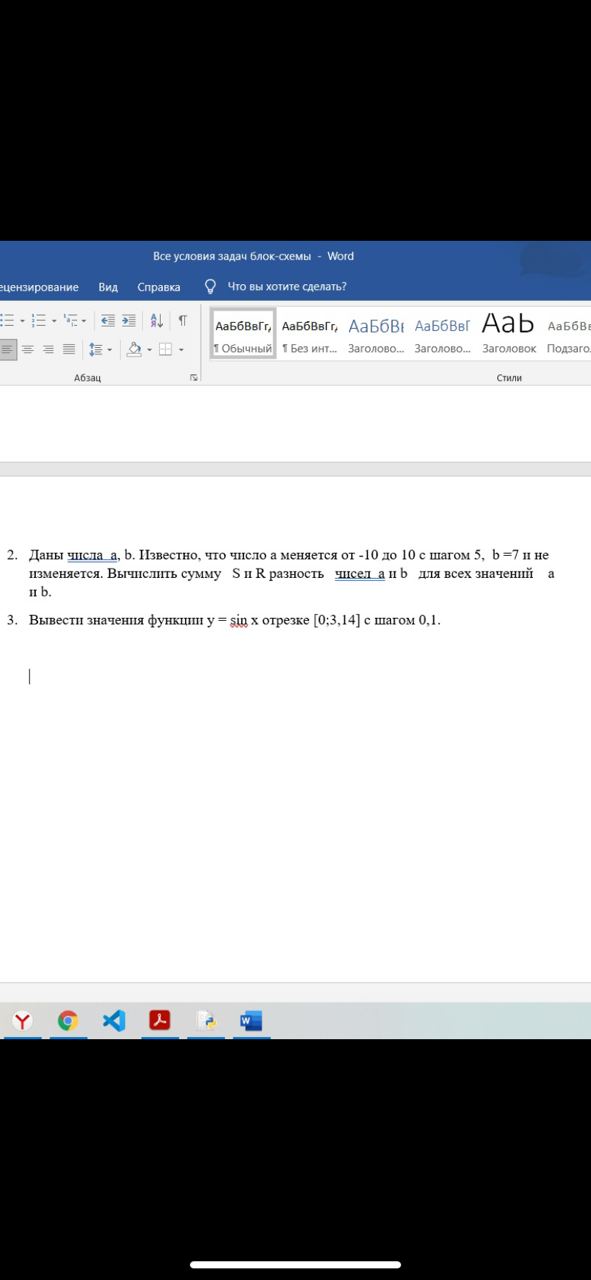Image resolution: width=591 pixels, height=1280 pixels.
Task: Click the word "sin" in item 3
Action: (x=238, y=620)
